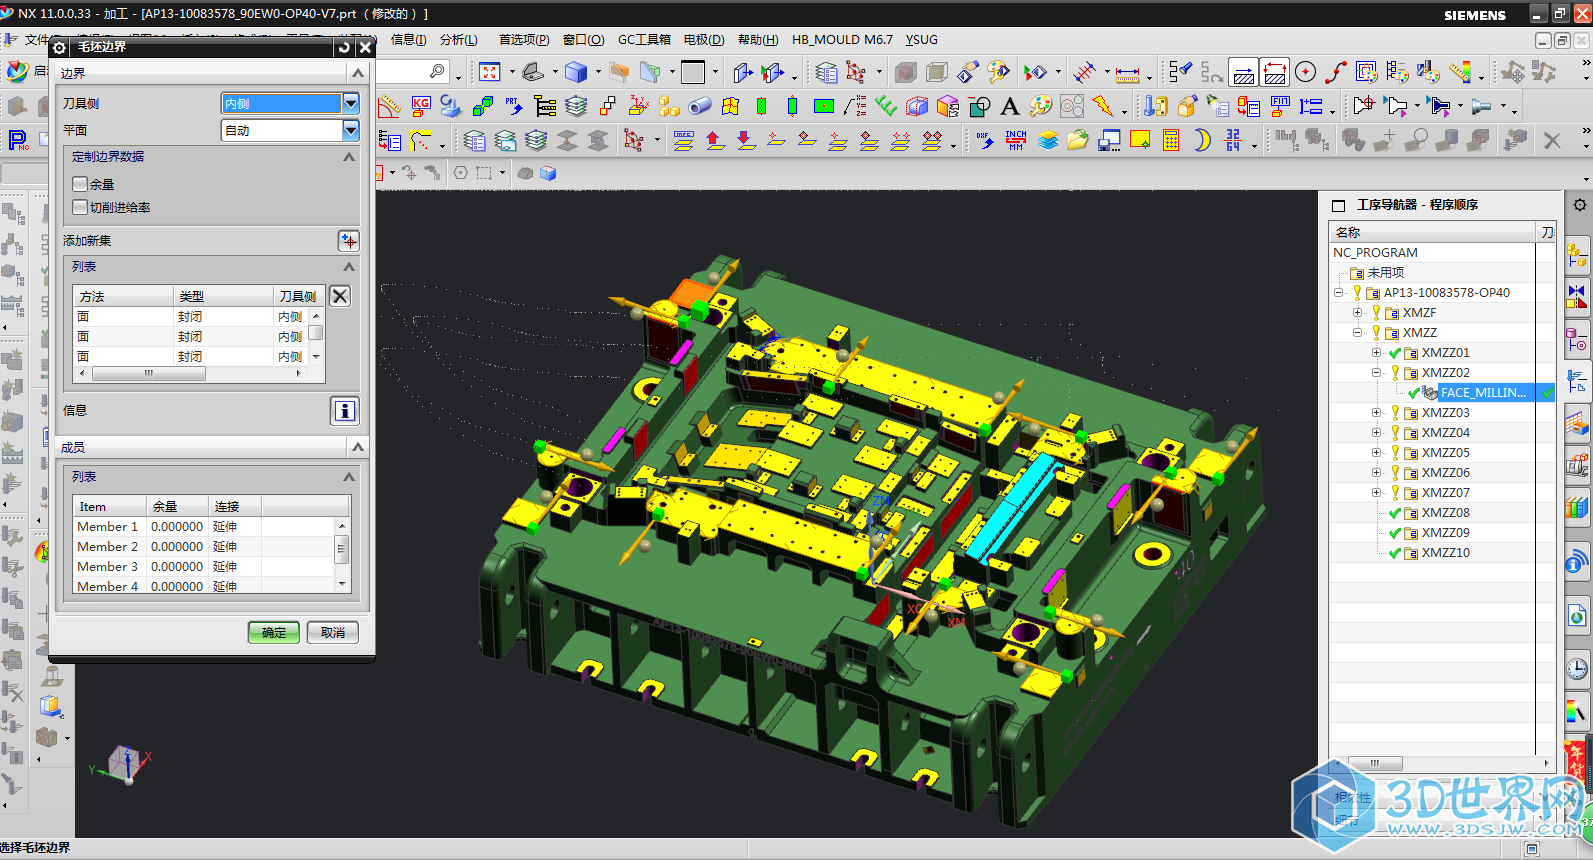The height and width of the screenshot is (860, 1593).
Task: Click the Fit view toolbar icon
Action: tap(489, 72)
